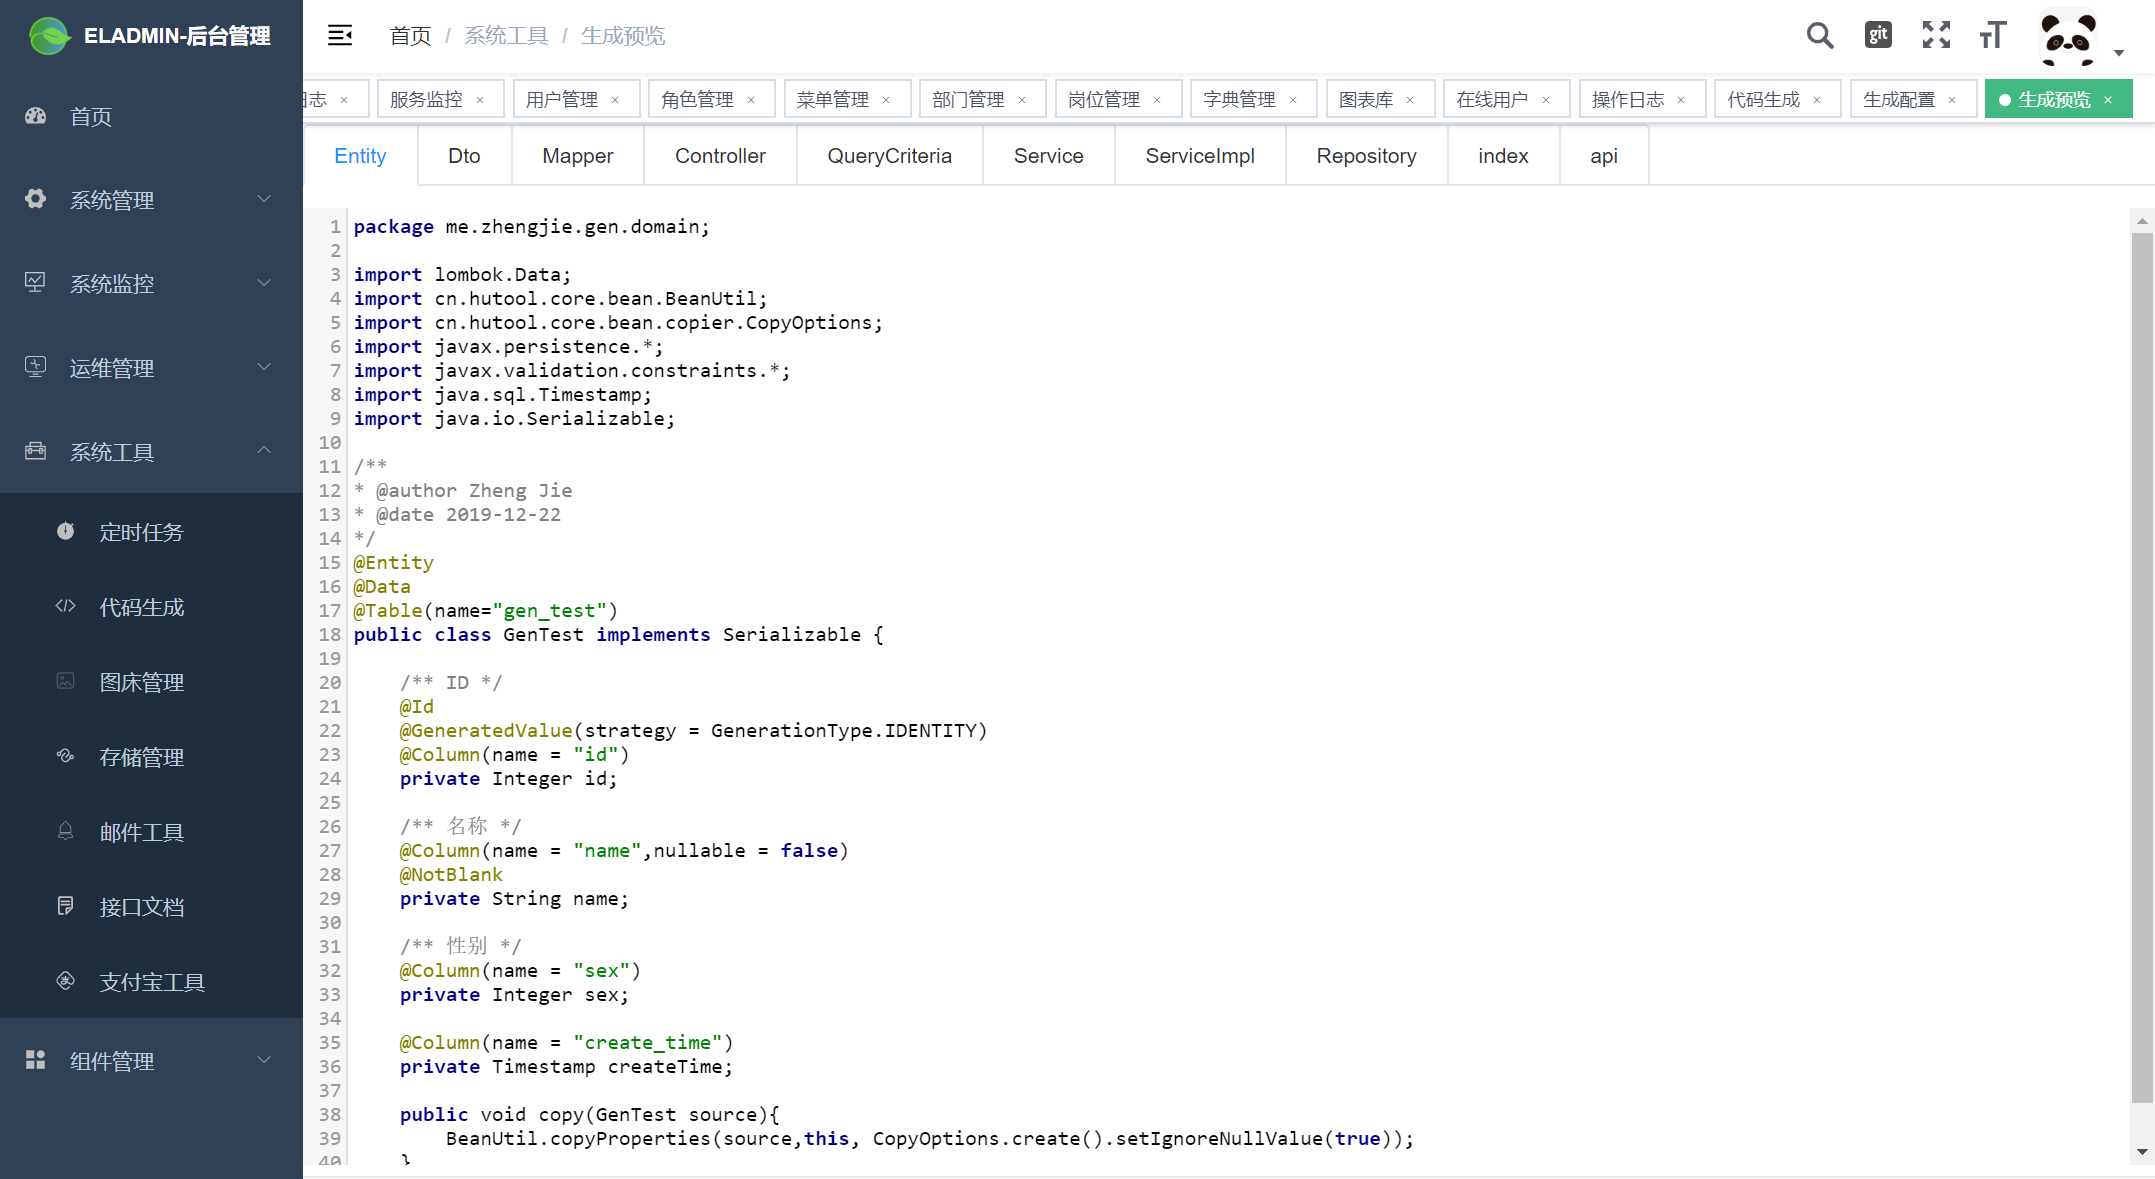Go to 首页 dashboard in sidebar

click(90, 117)
